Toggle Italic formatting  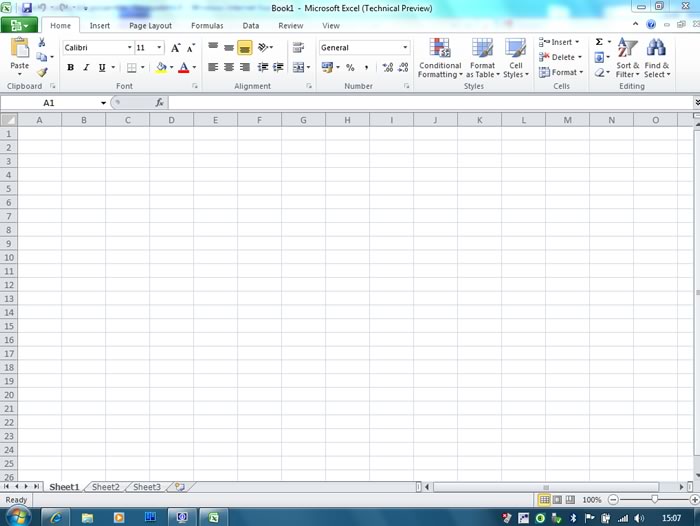tap(86, 68)
